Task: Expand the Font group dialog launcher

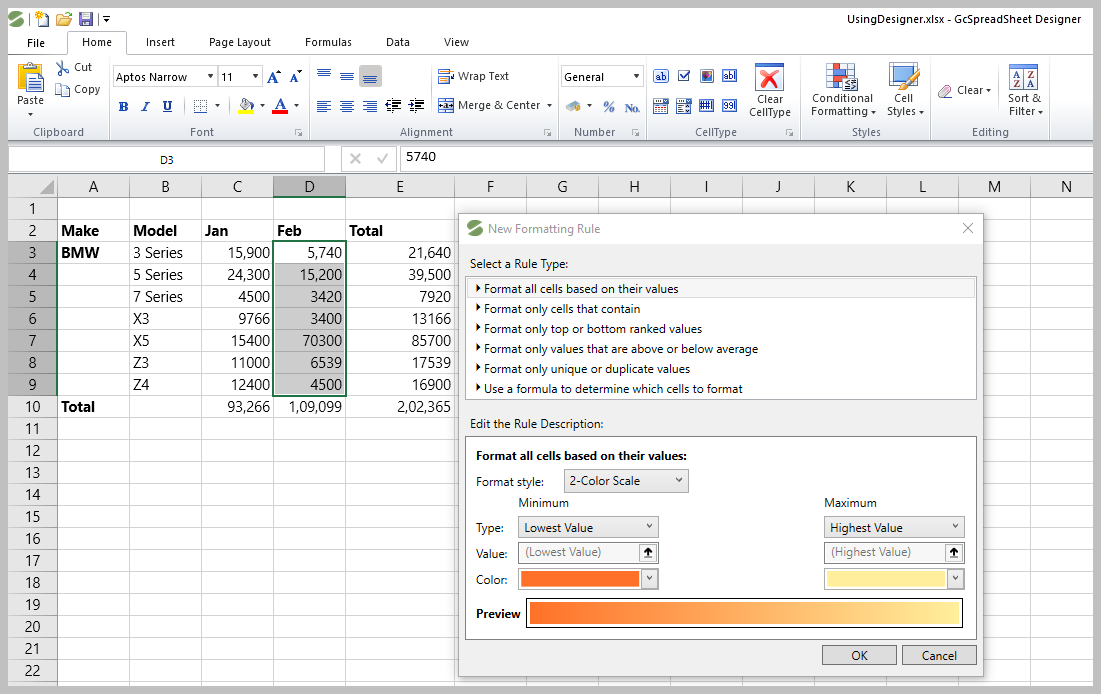Action: pos(298,133)
